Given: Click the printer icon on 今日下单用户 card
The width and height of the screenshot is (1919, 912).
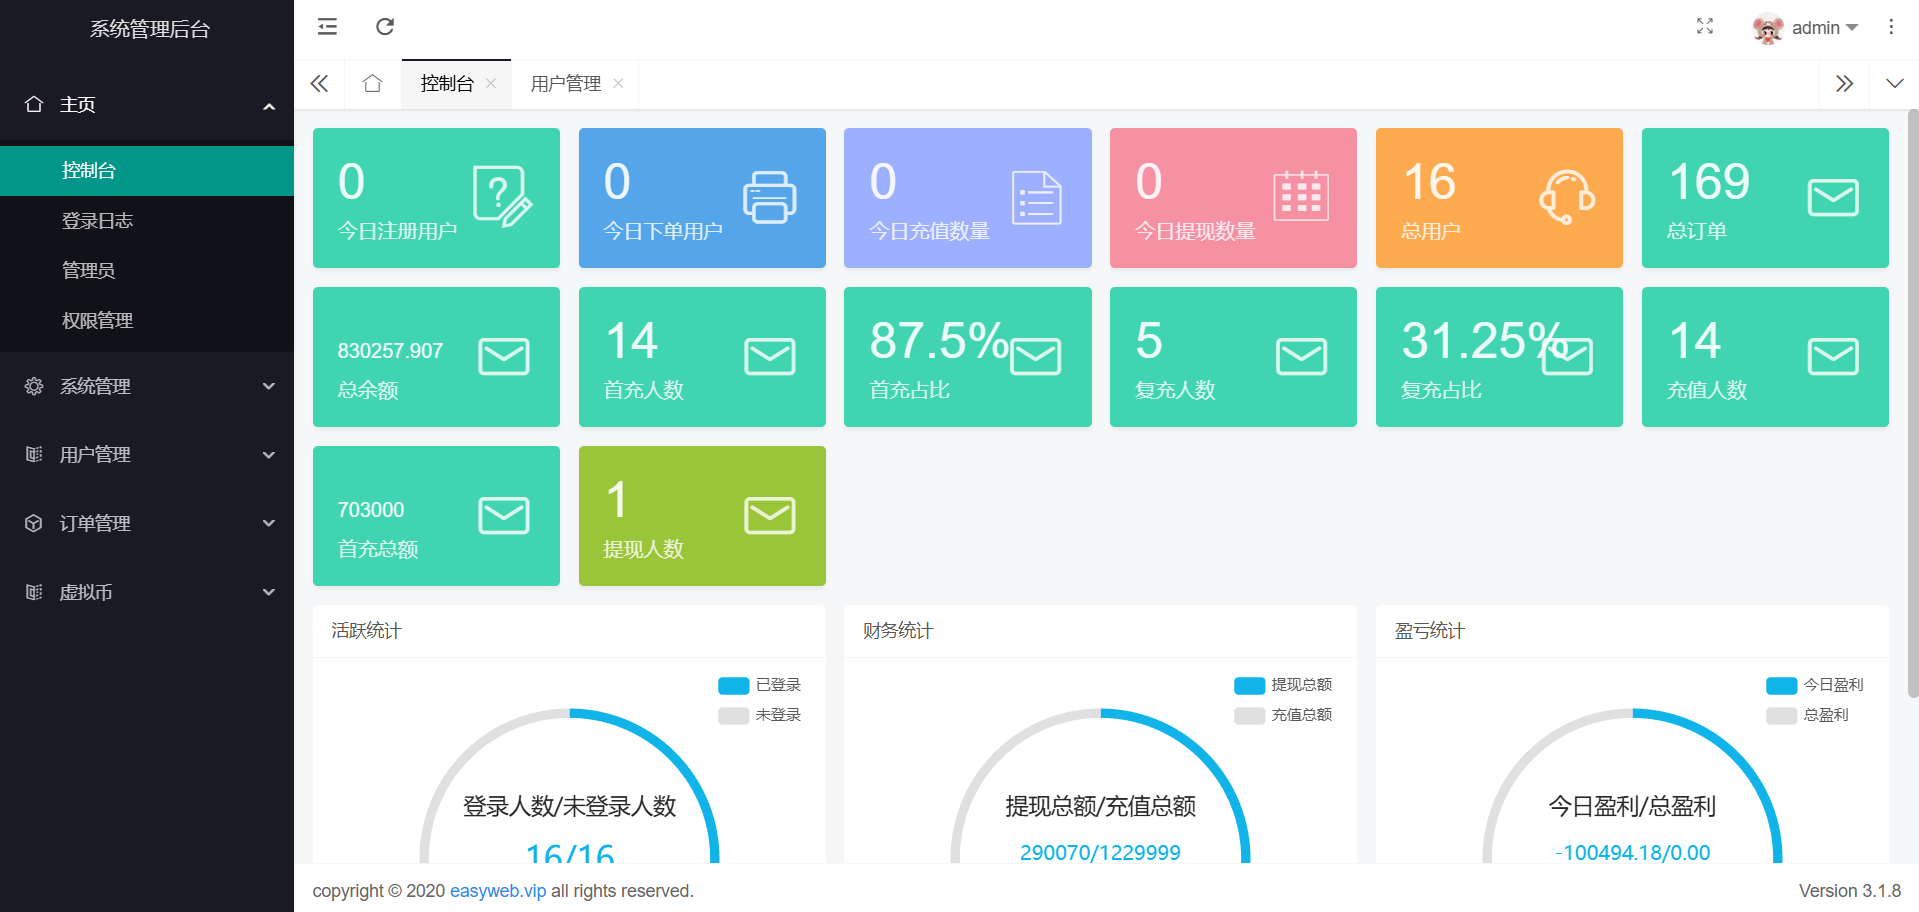Looking at the screenshot, I should [769, 197].
